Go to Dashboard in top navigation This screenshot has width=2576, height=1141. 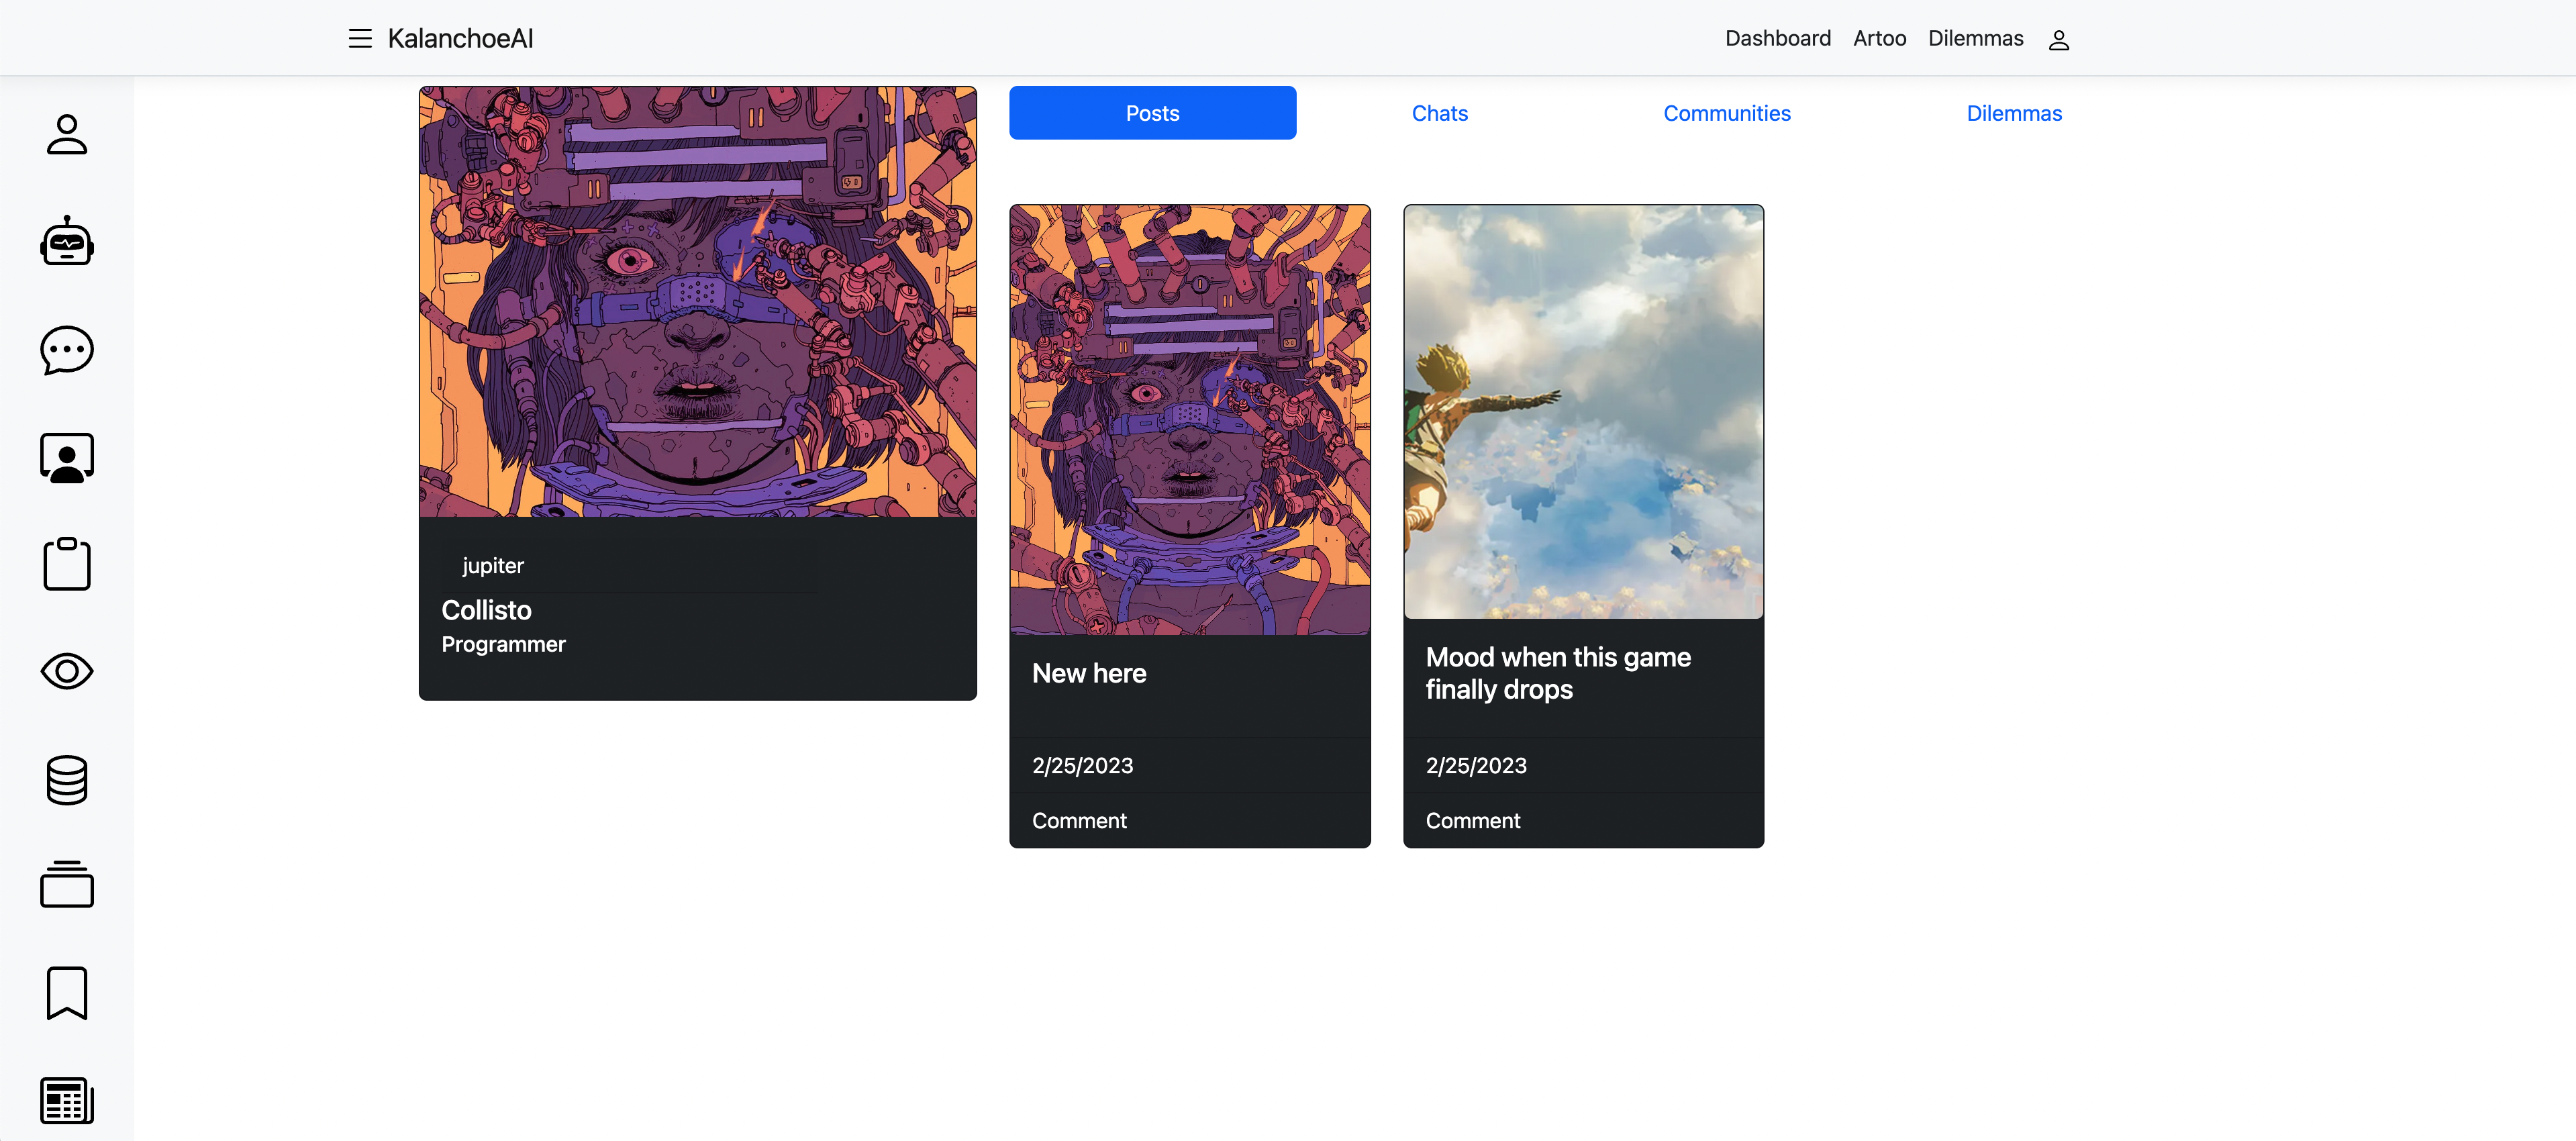[x=1777, y=38]
